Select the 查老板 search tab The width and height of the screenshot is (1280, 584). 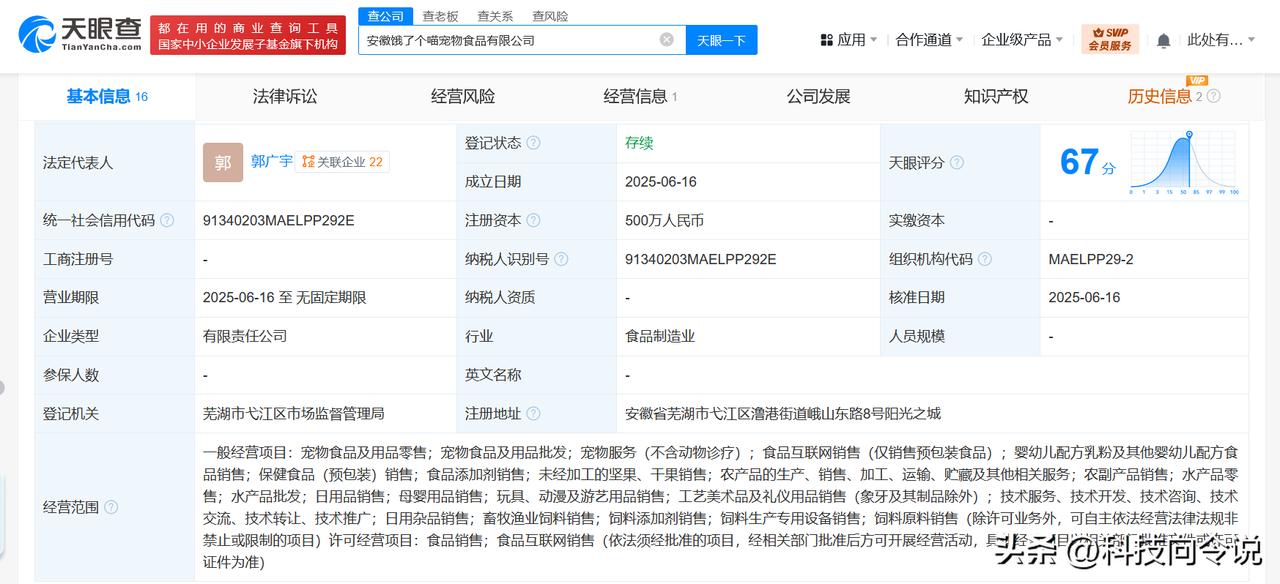[x=440, y=16]
